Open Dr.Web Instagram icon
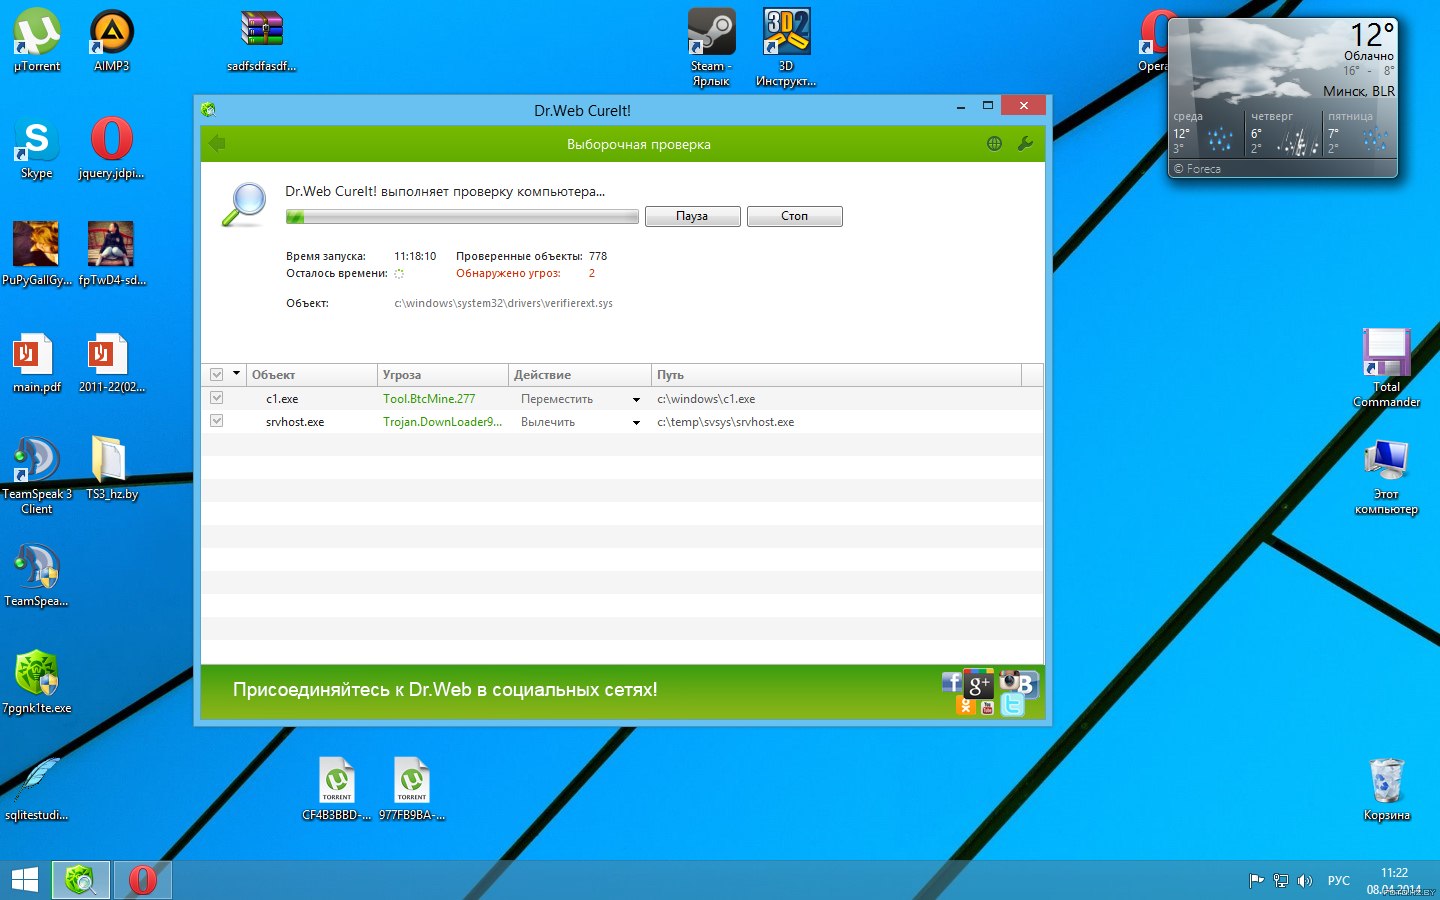The height and width of the screenshot is (900, 1440). [x=1009, y=681]
